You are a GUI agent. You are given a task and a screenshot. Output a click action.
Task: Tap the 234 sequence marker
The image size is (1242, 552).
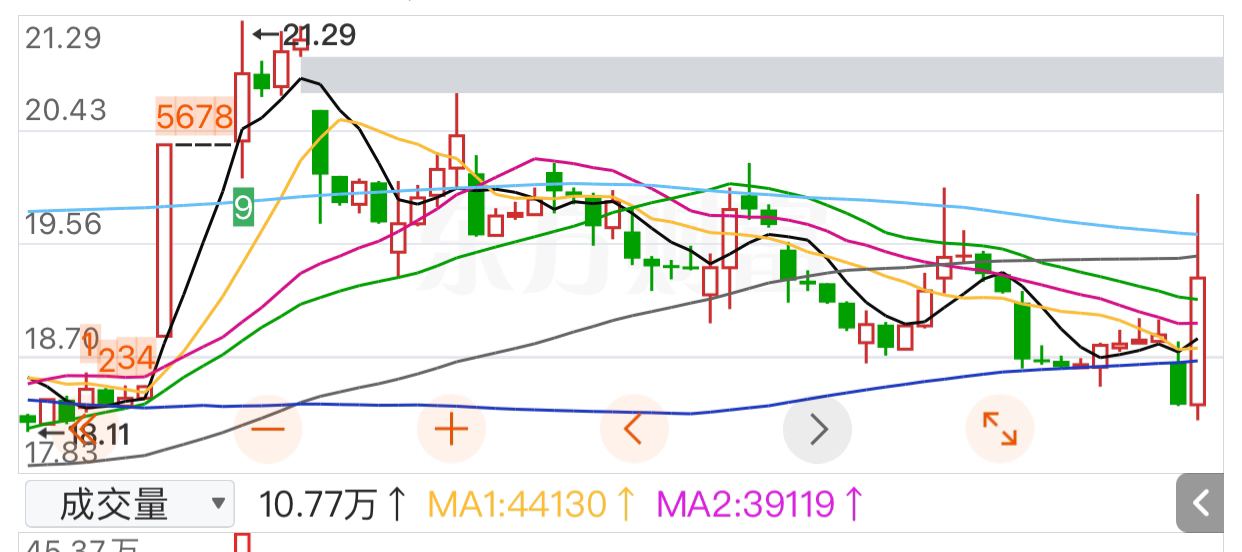pos(125,357)
